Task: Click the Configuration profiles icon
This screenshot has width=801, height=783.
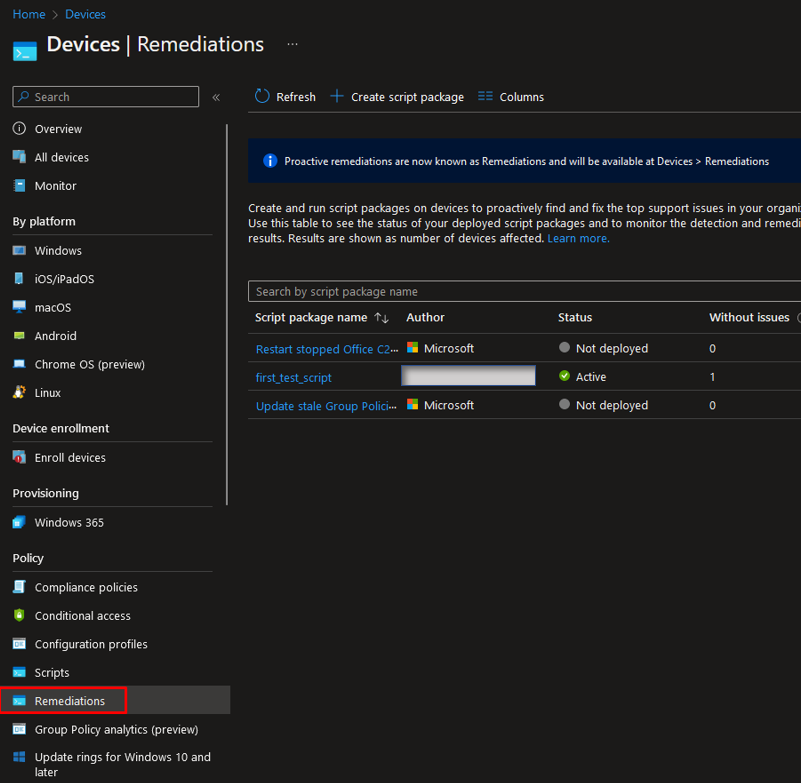Action: tap(19, 644)
